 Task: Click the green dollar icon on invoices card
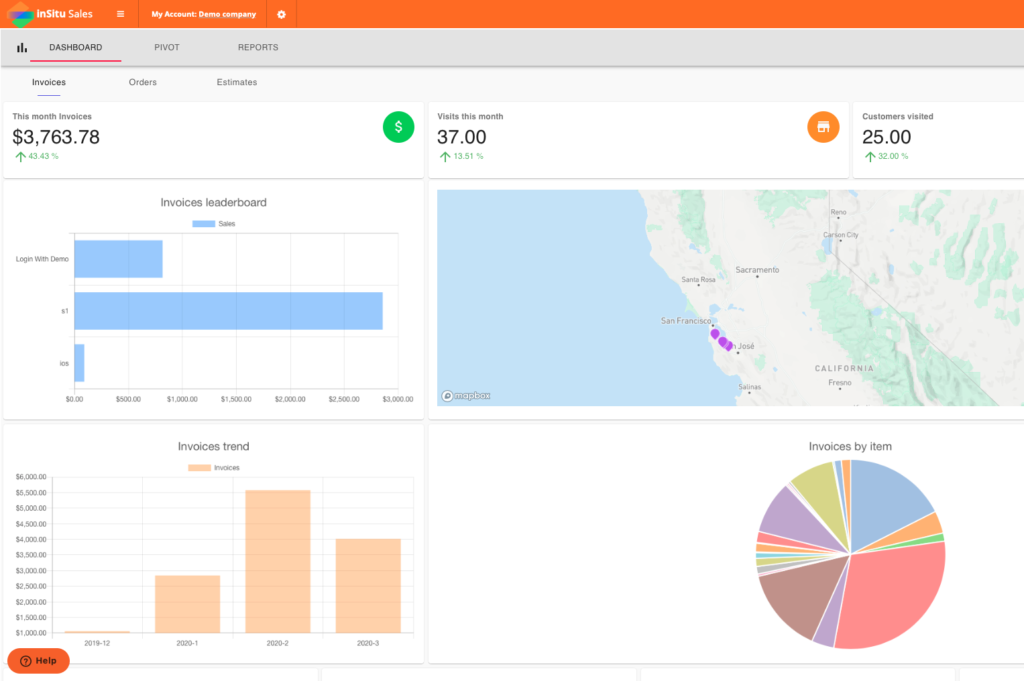397,127
